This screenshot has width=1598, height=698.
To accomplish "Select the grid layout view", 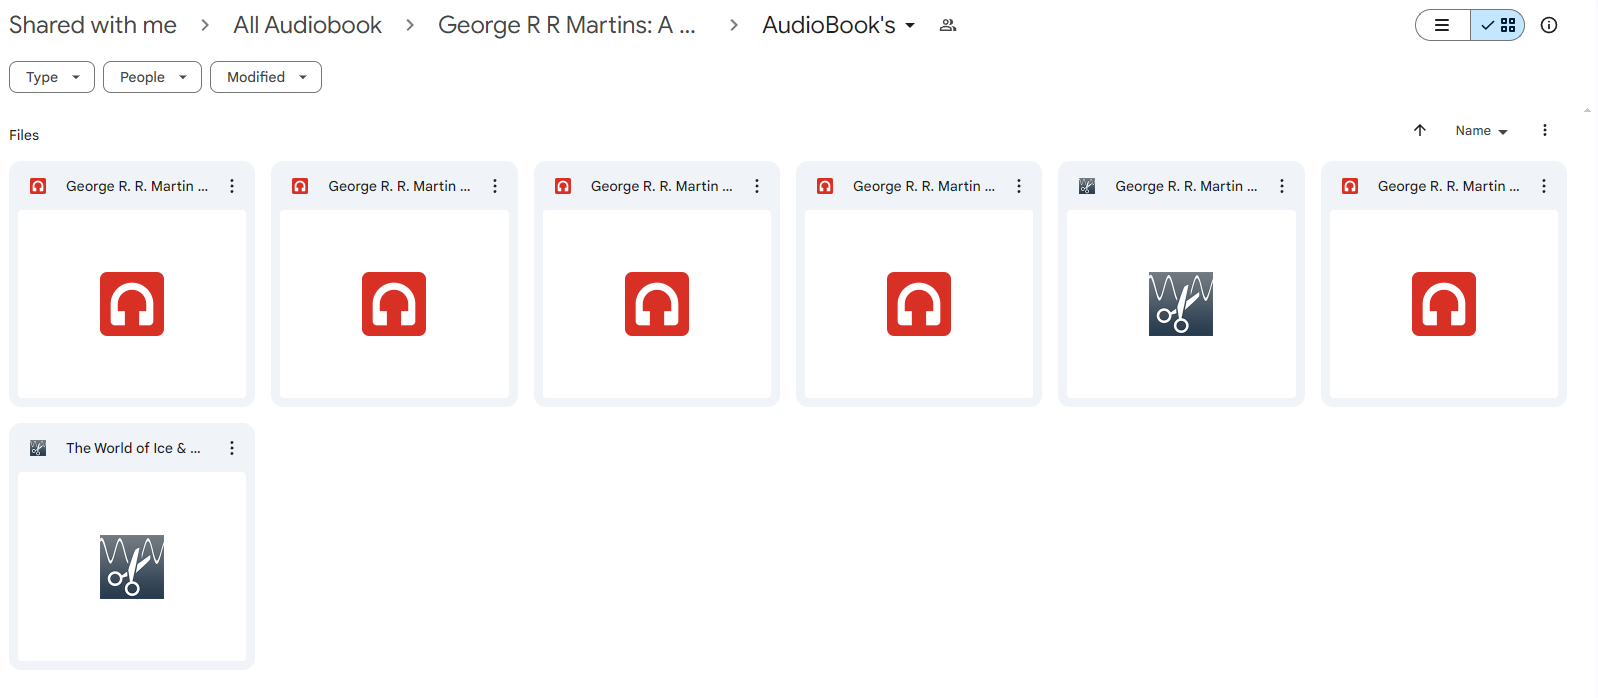I will (1498, 25).
